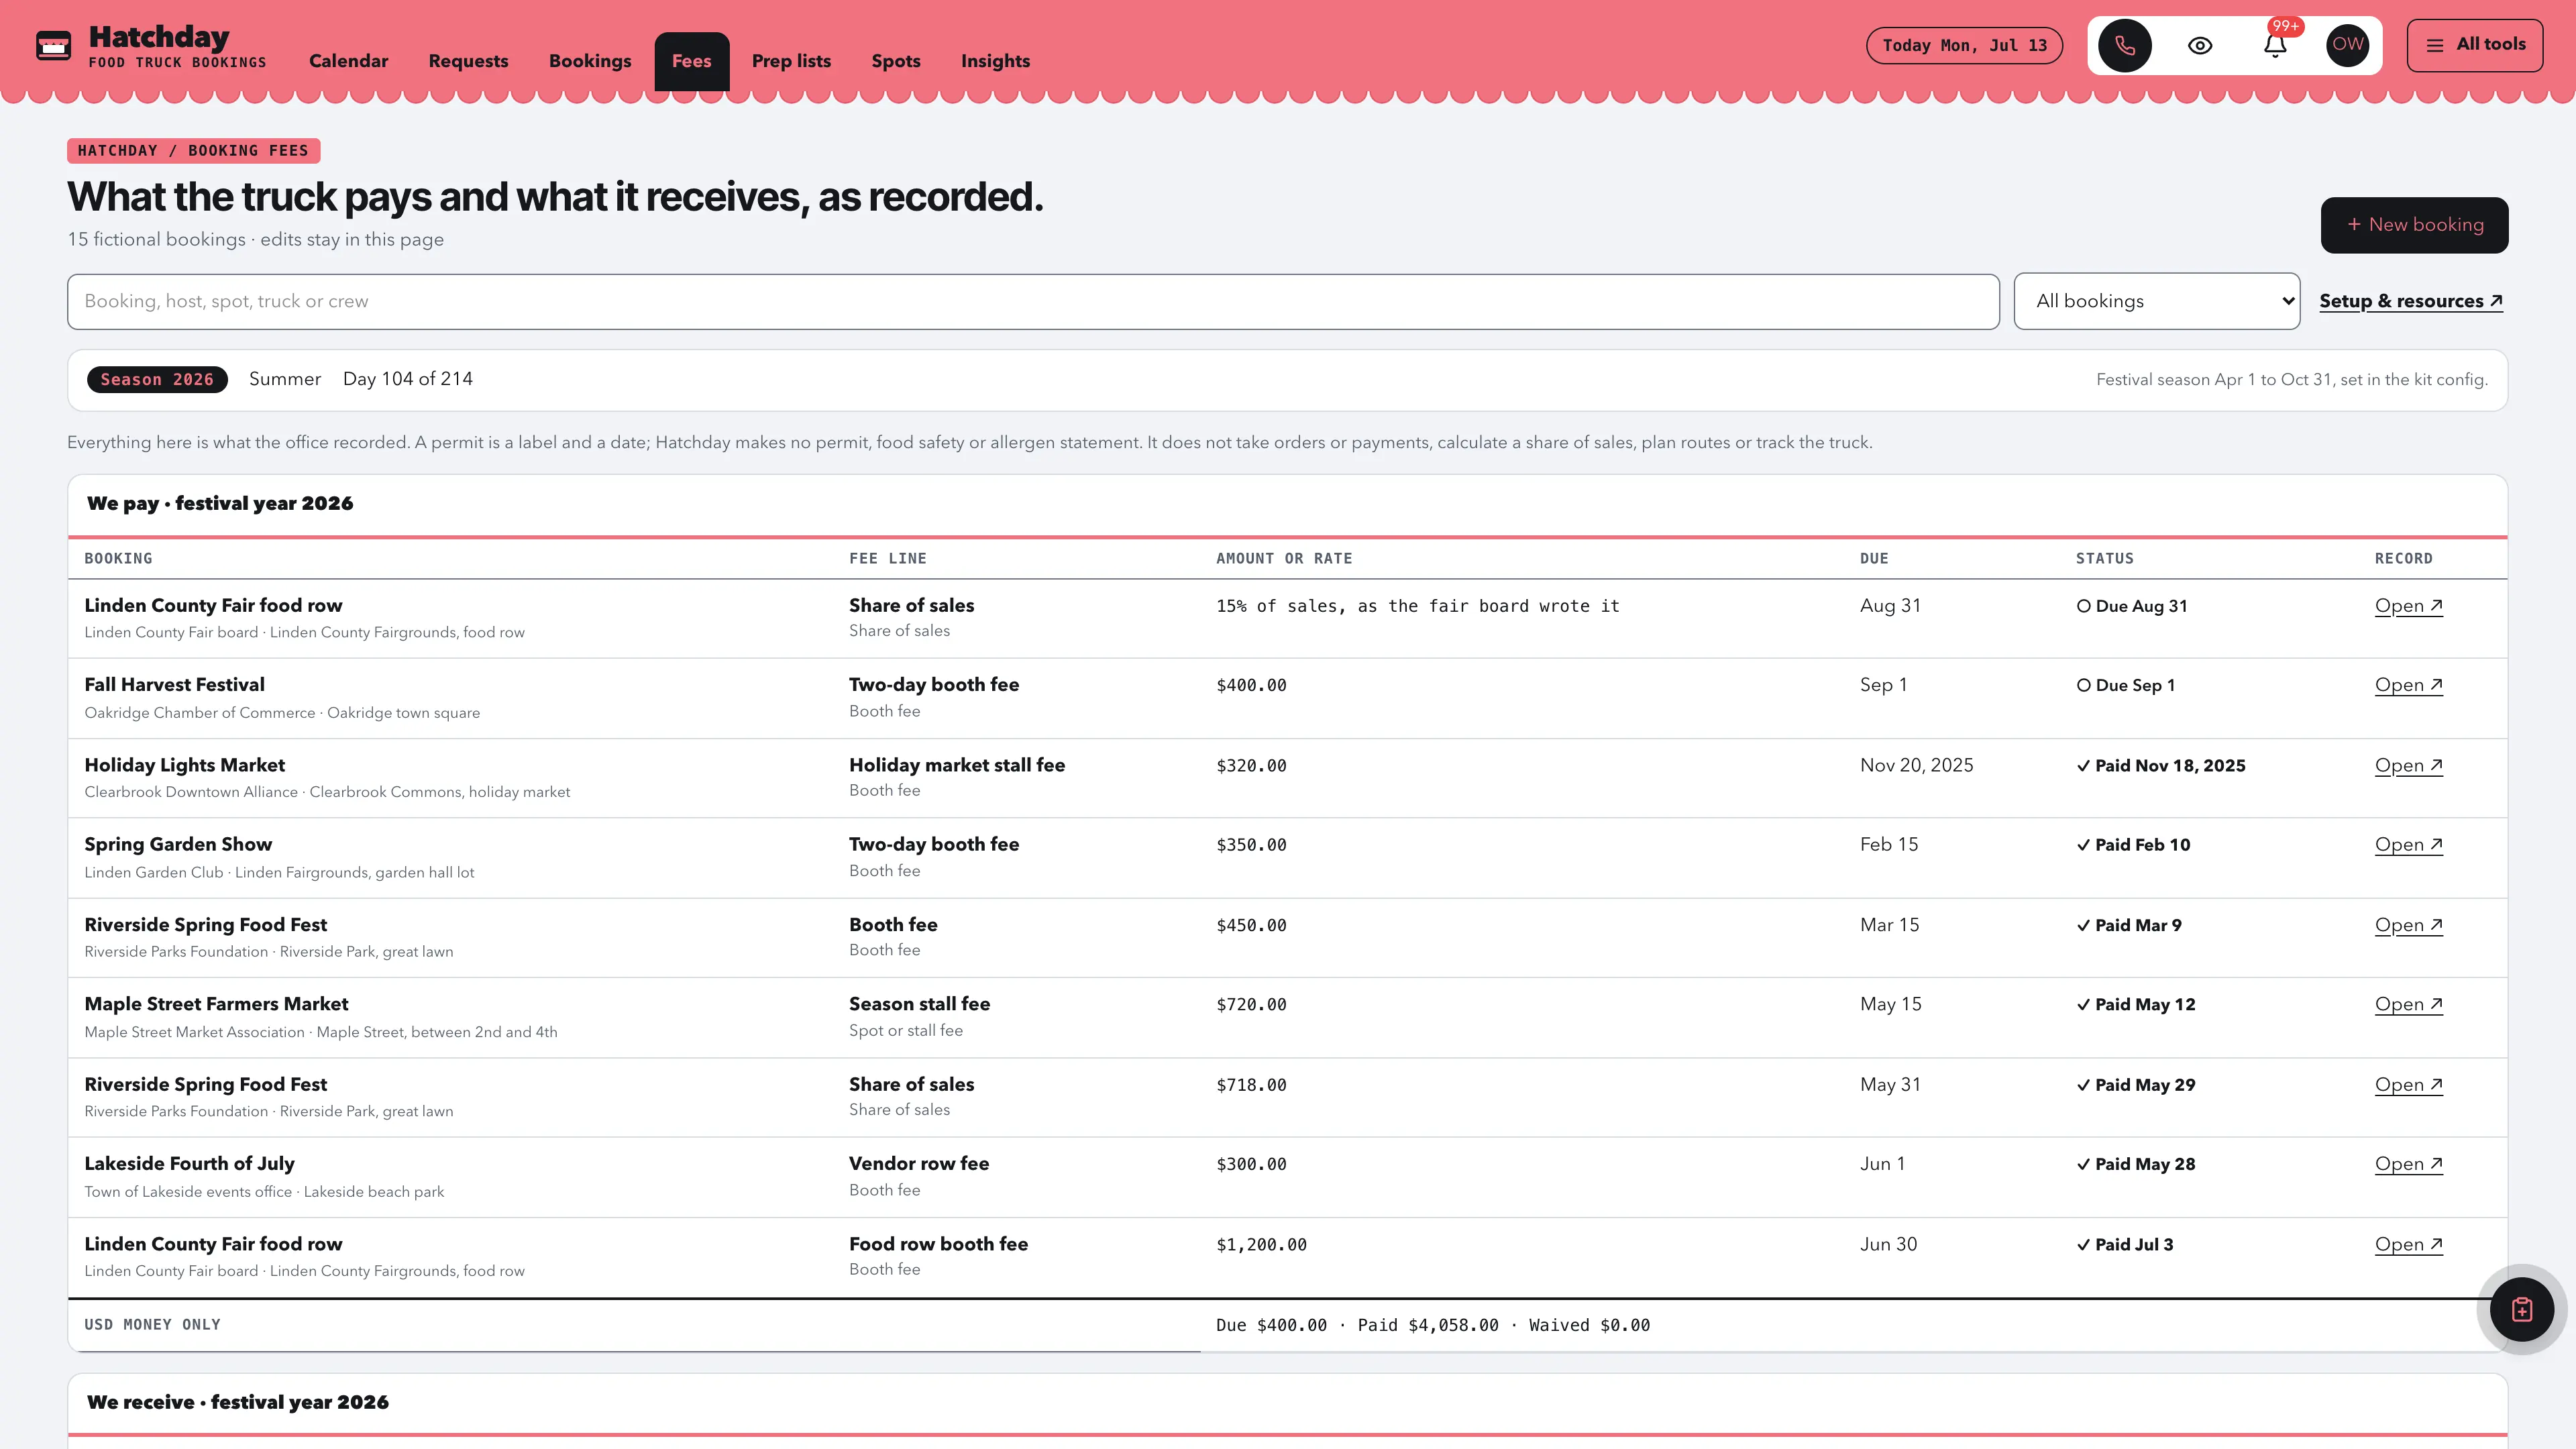The height and width of the screenshot is (1449, 2576).
Task: Select the 'Due Sep 1' status
Action: 2125,685
